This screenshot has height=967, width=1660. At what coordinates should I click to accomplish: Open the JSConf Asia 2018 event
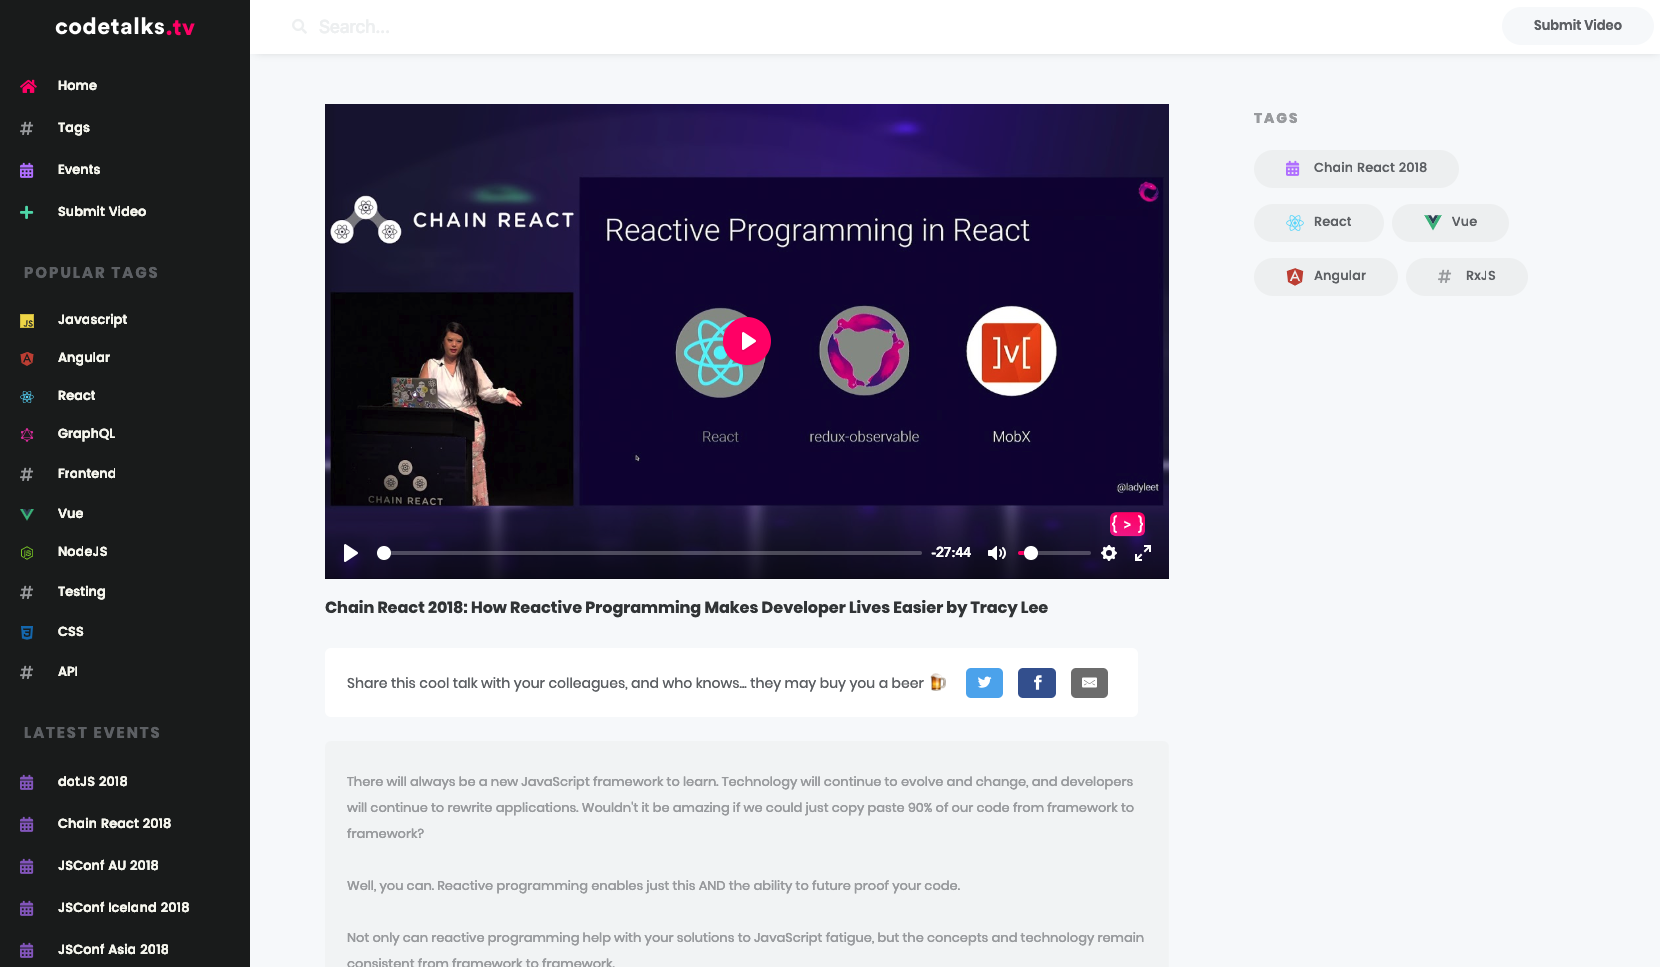point(113,950)
